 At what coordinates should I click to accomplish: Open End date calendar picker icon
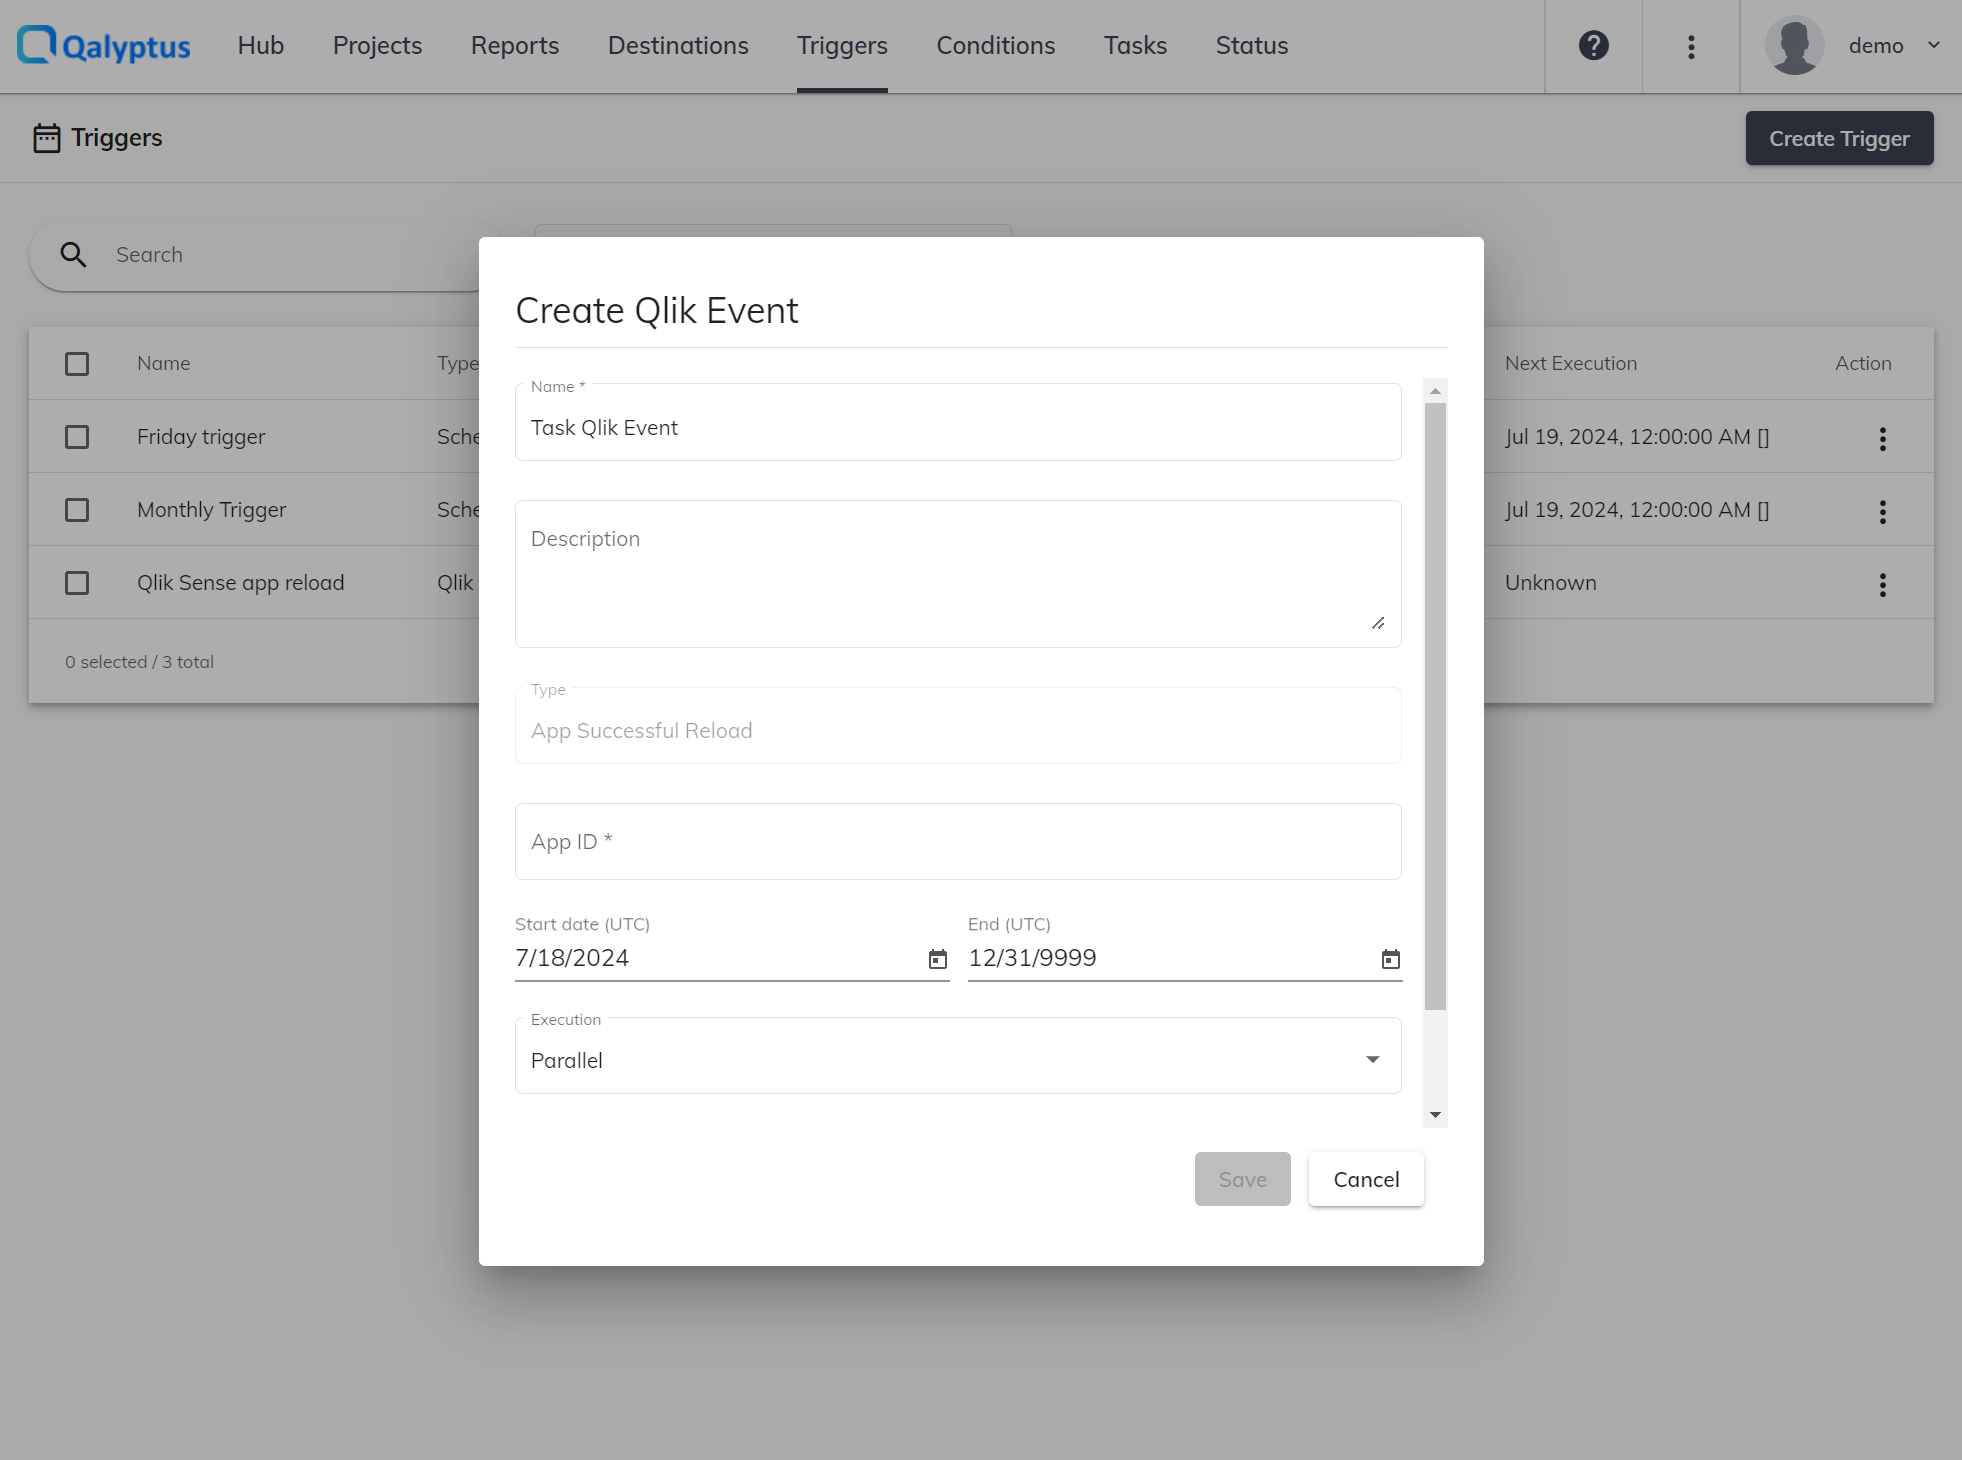(x=1390, y=959)
